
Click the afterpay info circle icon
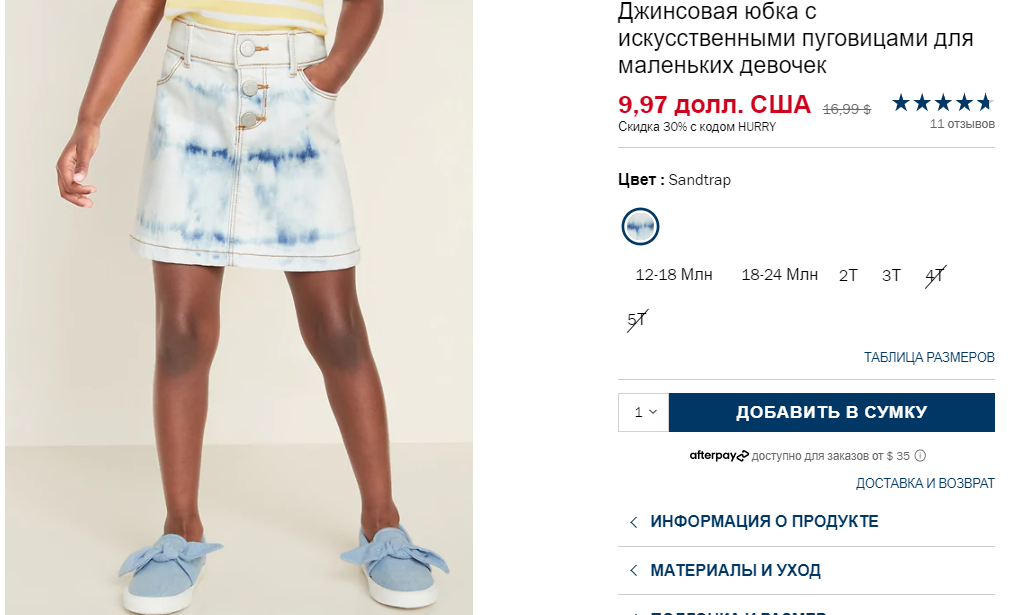point(920,456)
